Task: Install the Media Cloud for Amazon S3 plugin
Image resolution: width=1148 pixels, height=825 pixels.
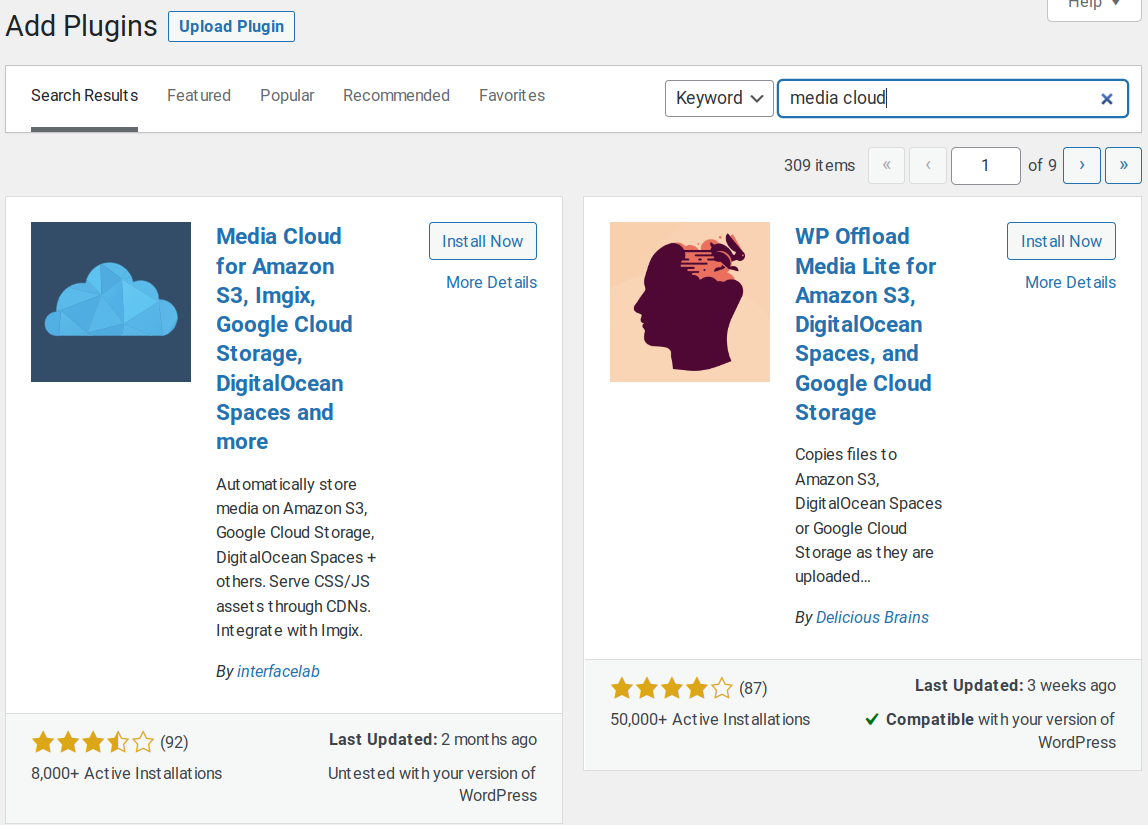Action: click(x=482, y=241)
